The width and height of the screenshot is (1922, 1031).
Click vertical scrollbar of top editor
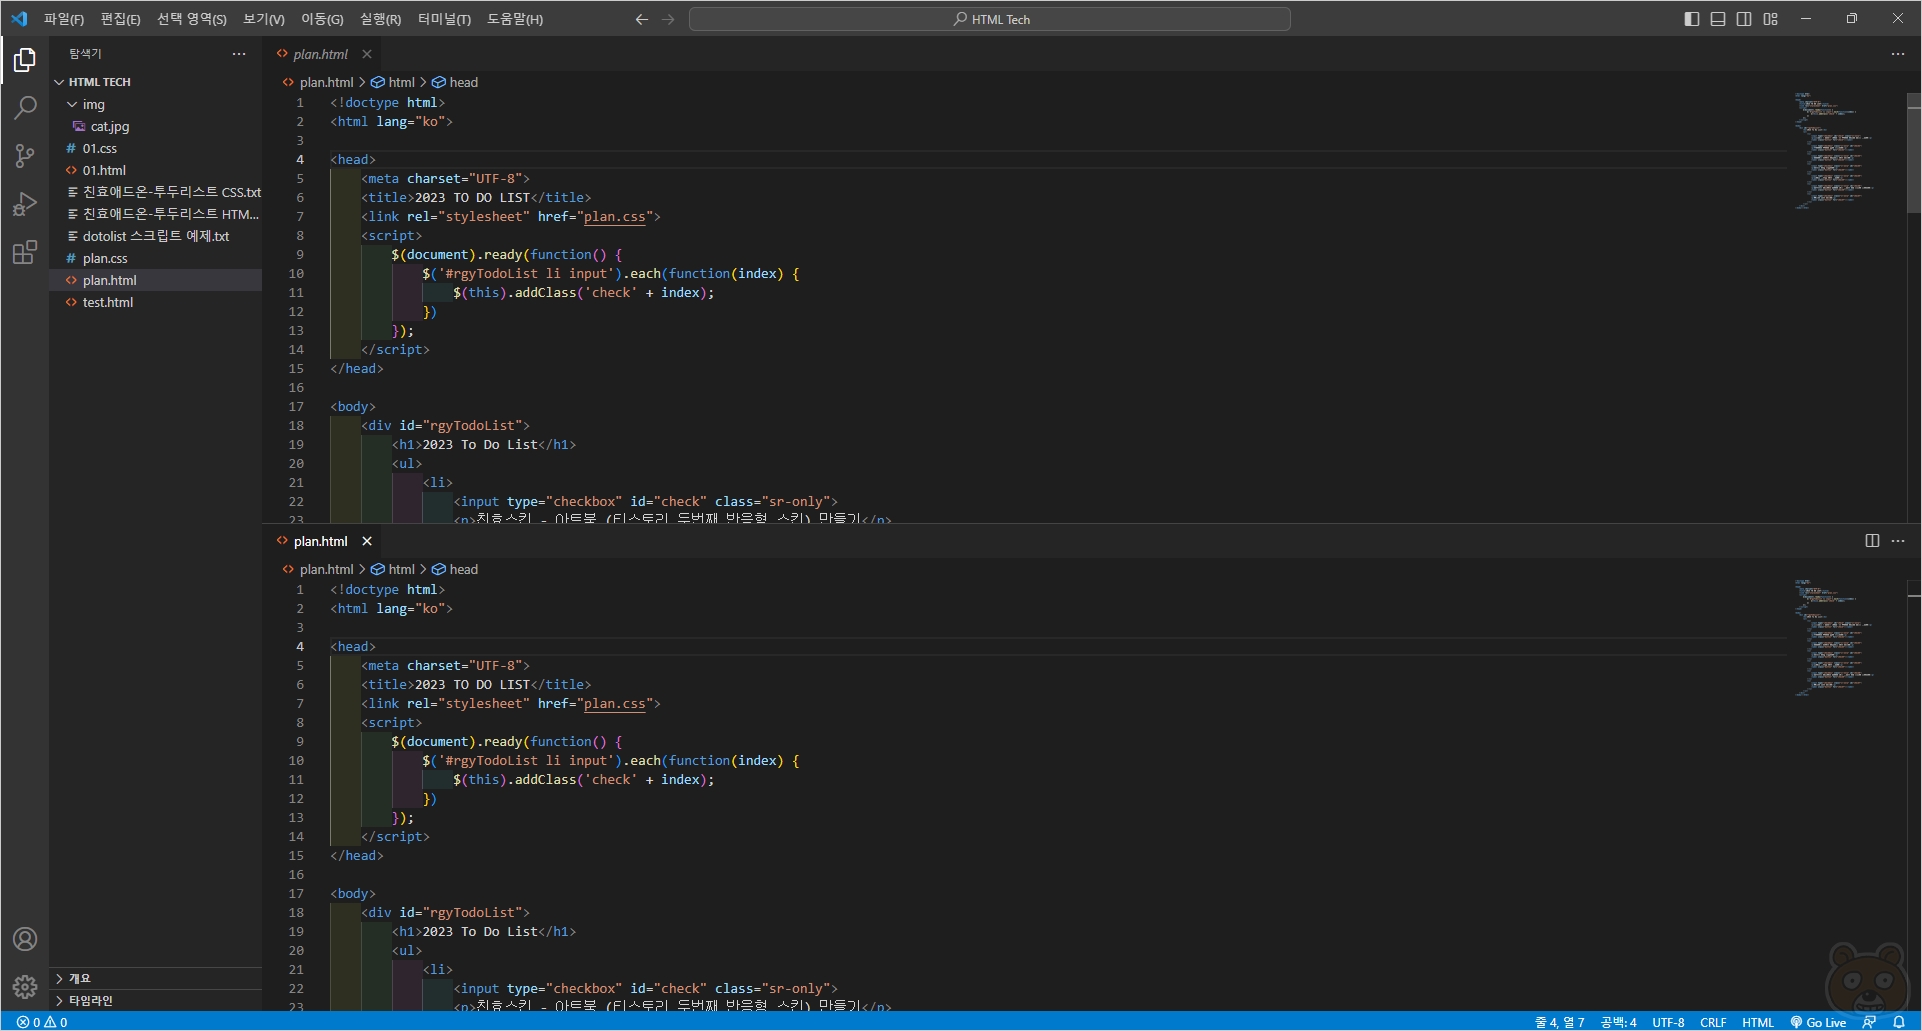[1913, 153]
